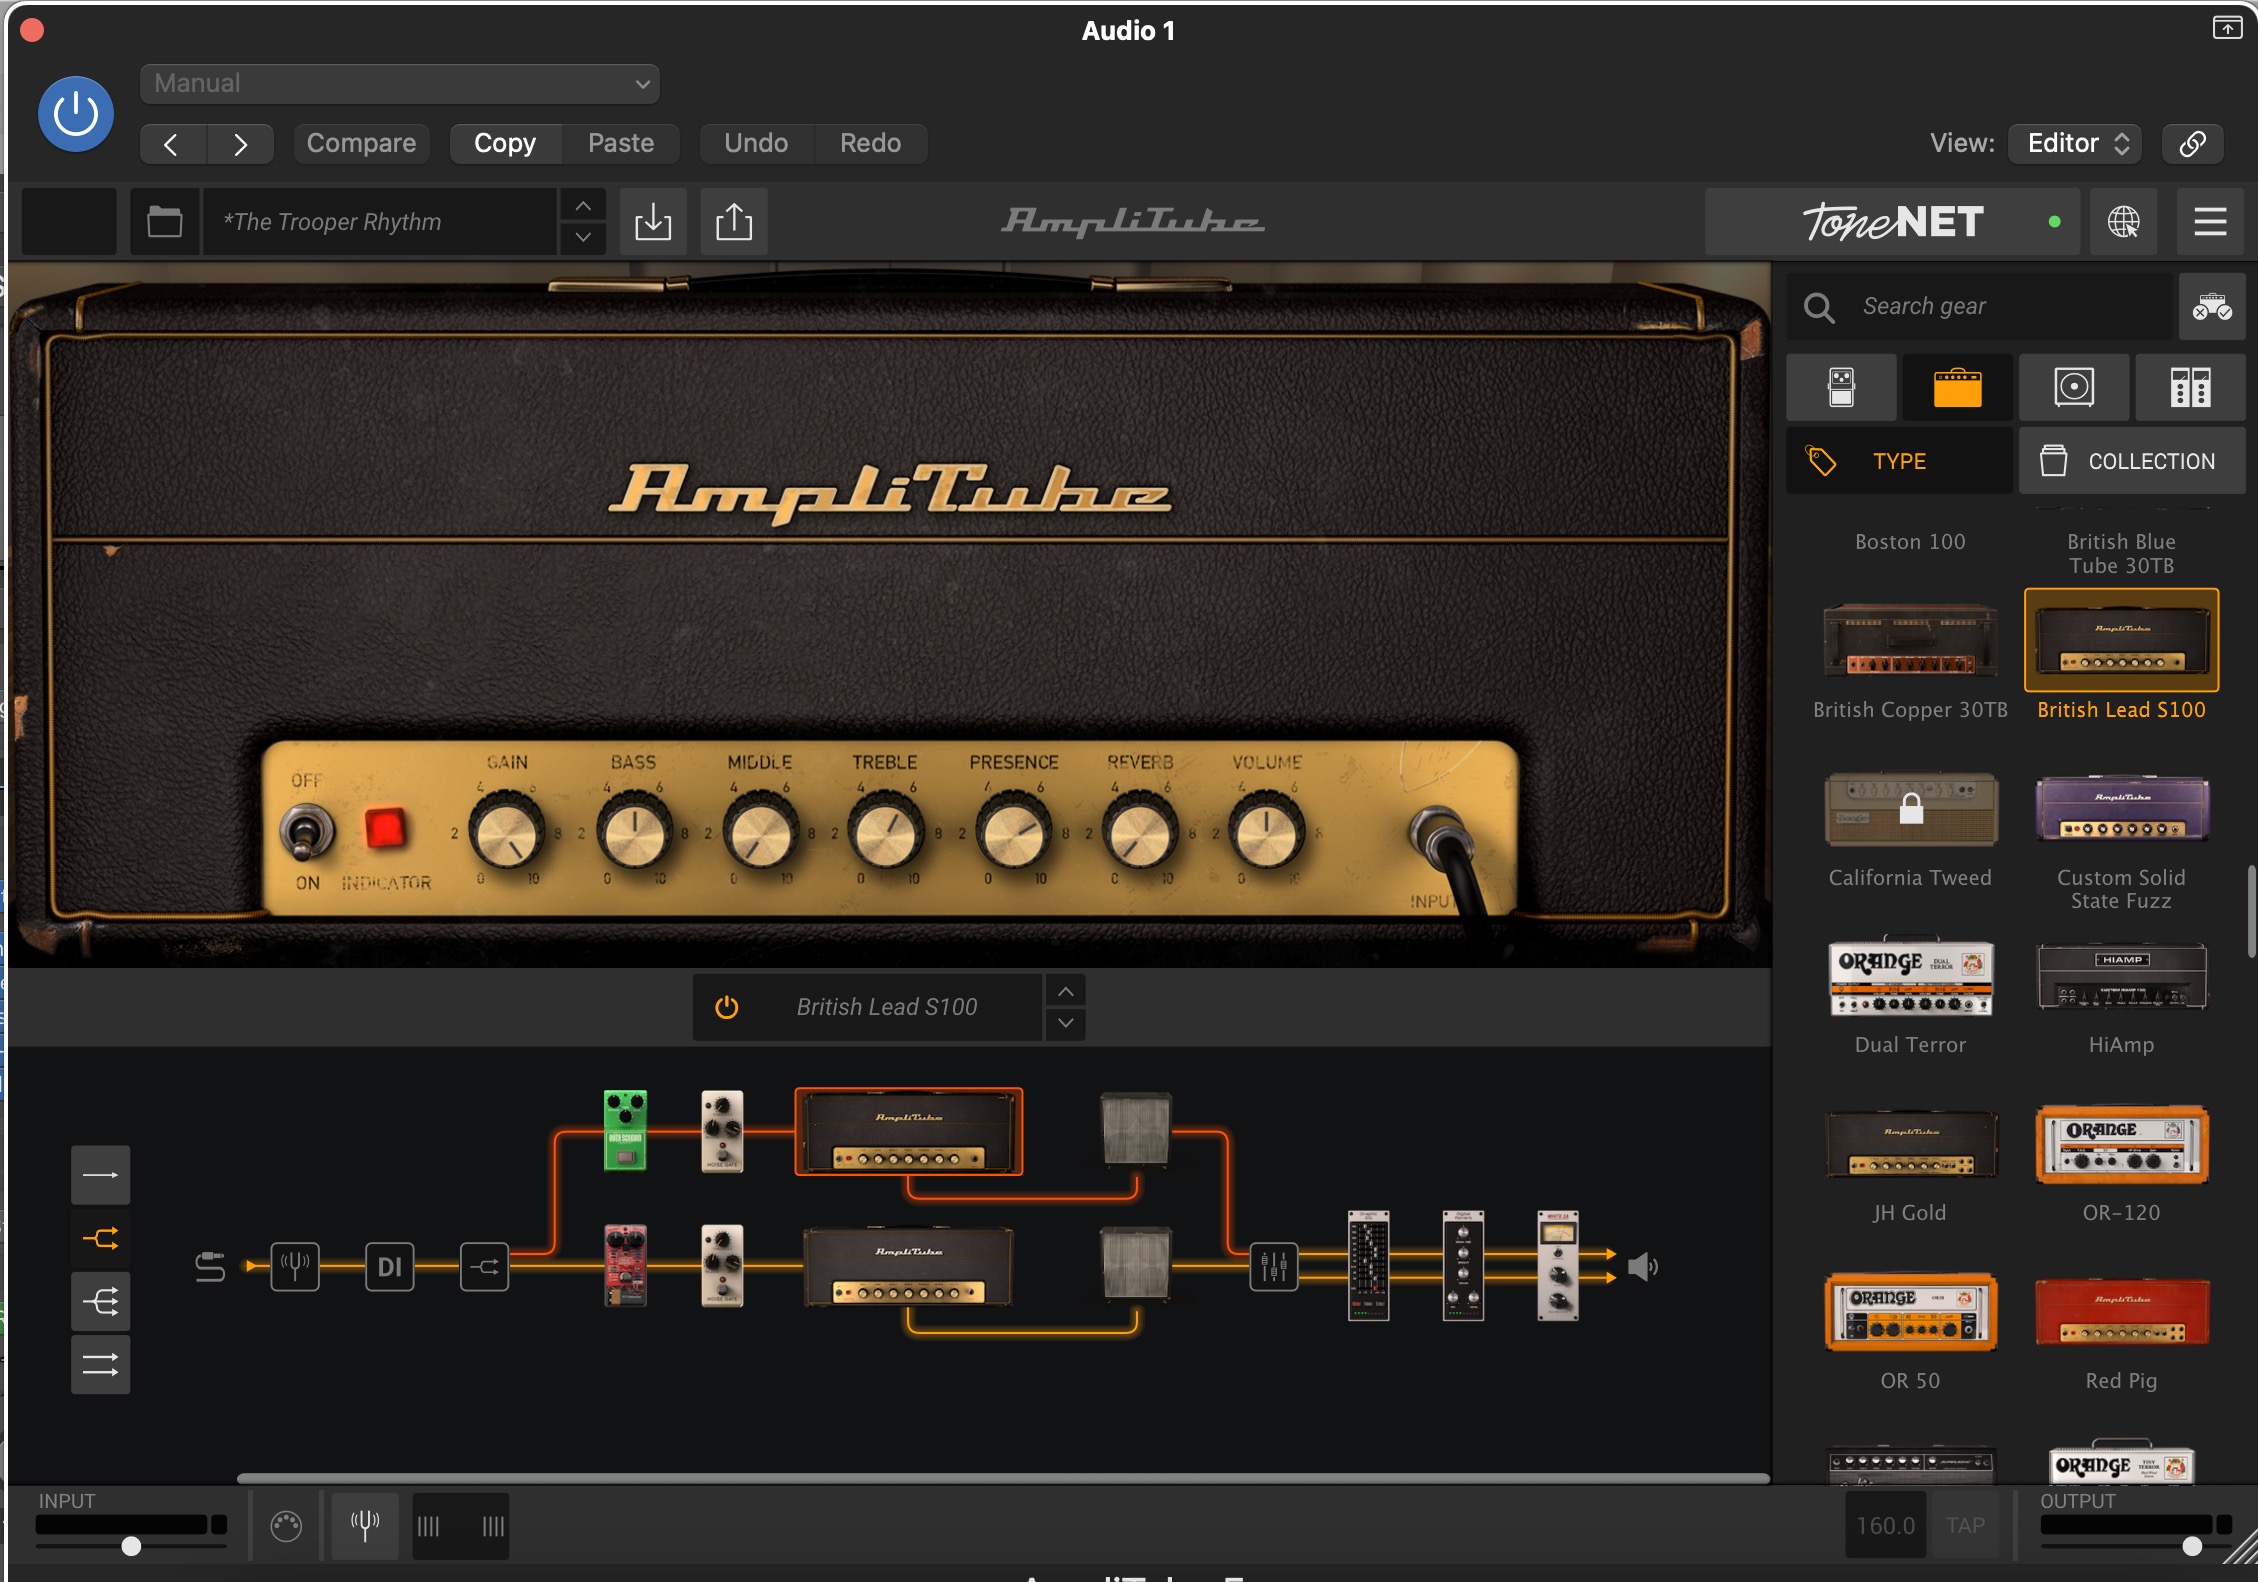Switch to amplifiers gear tab

coord(1957,387)
